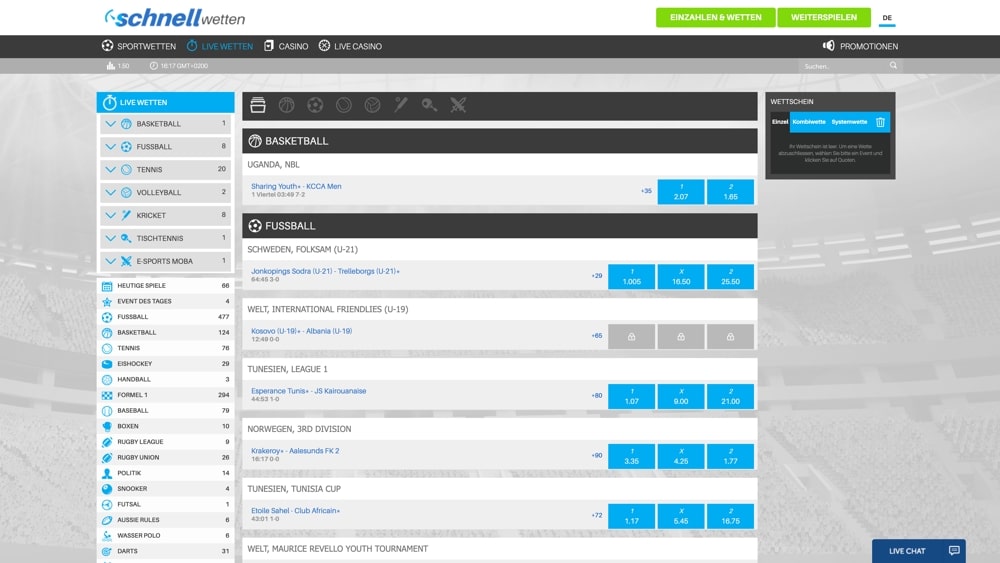Screen dimensions: 1000x563
Task: Click the Einzahlen & Wetten button
Action: (x=716, y=17)
